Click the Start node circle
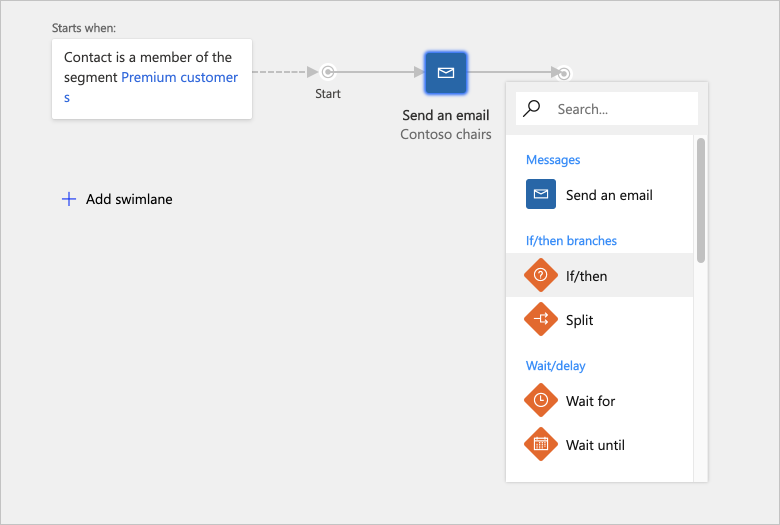 coord(328,72)
